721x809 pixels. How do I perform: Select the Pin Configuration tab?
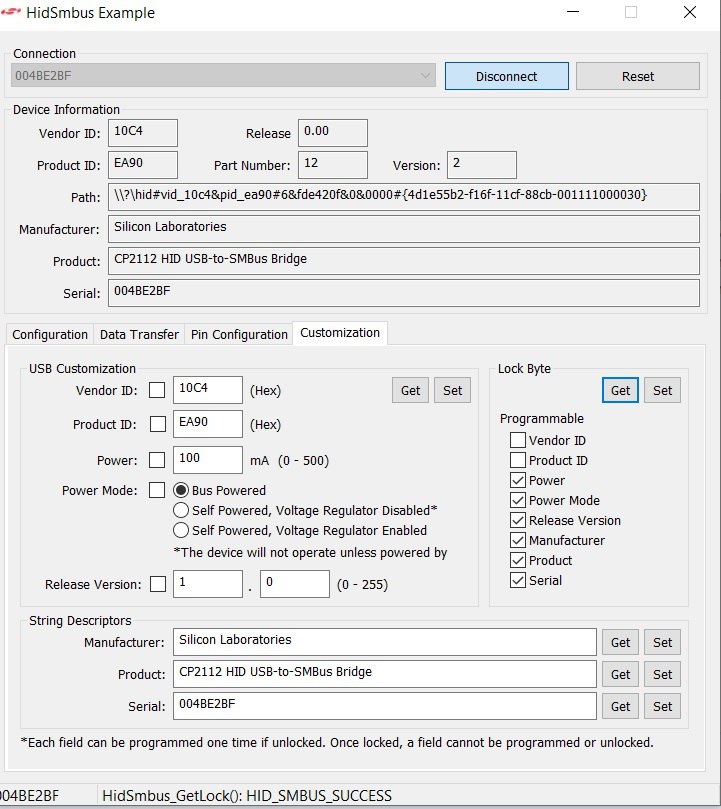pyautogui.click(x=239, y=334)
